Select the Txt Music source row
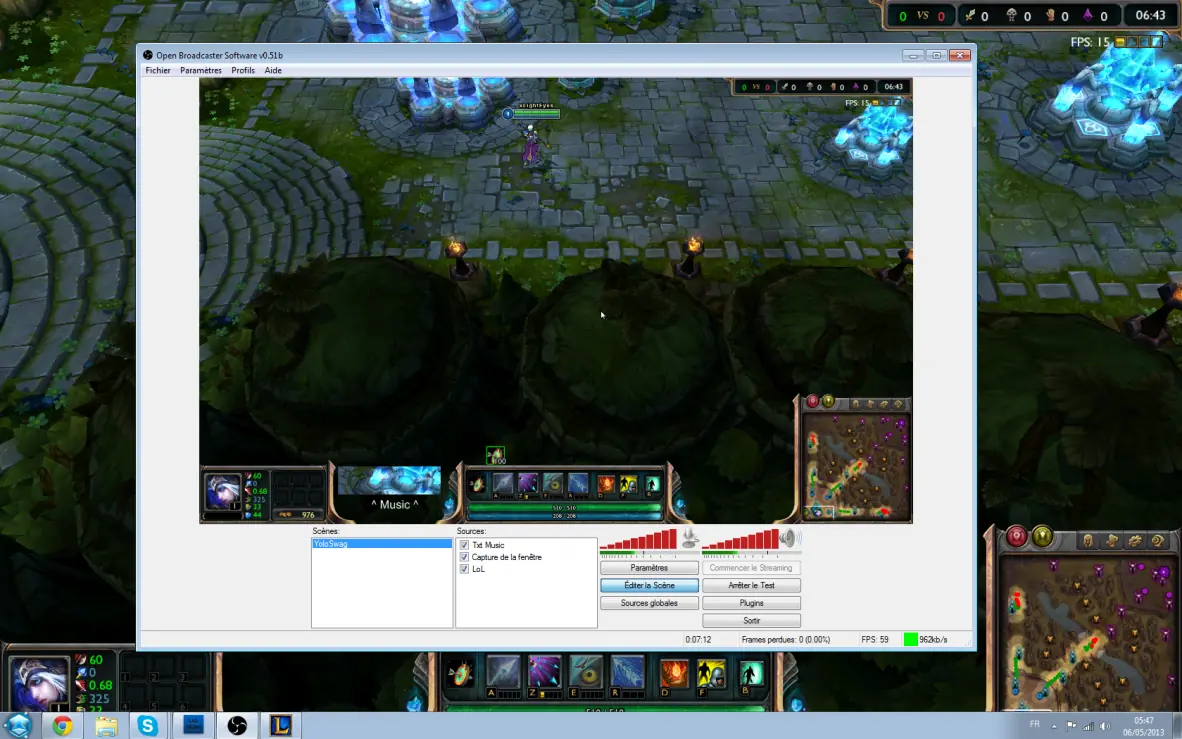Viewport: 1182px width, 739px height. tap(526, 544)
